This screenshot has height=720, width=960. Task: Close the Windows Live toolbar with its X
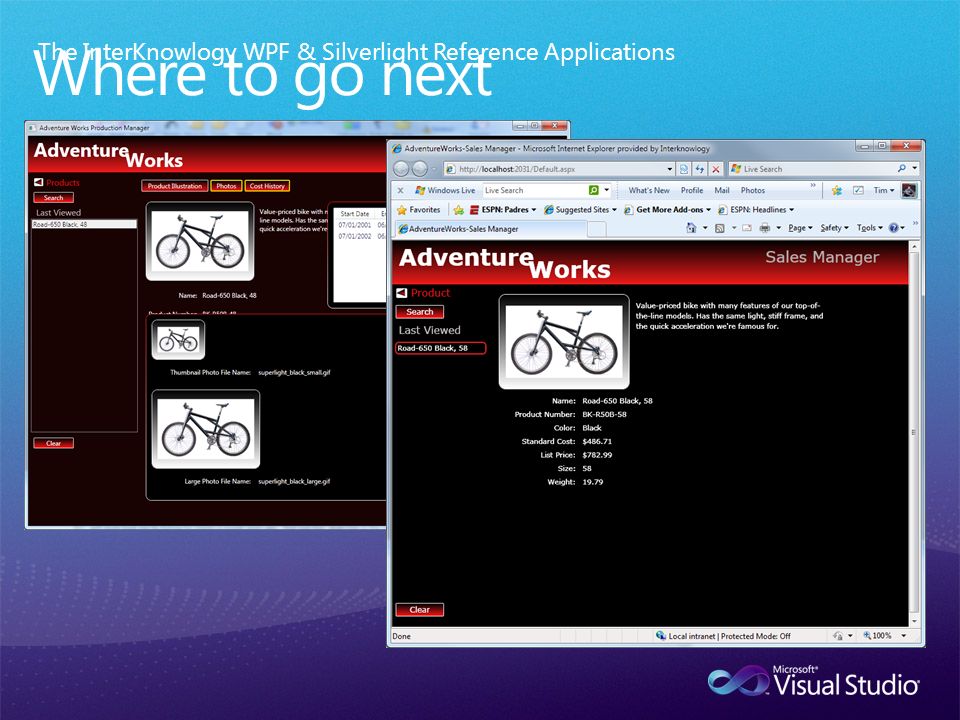(x=400, y=190)
